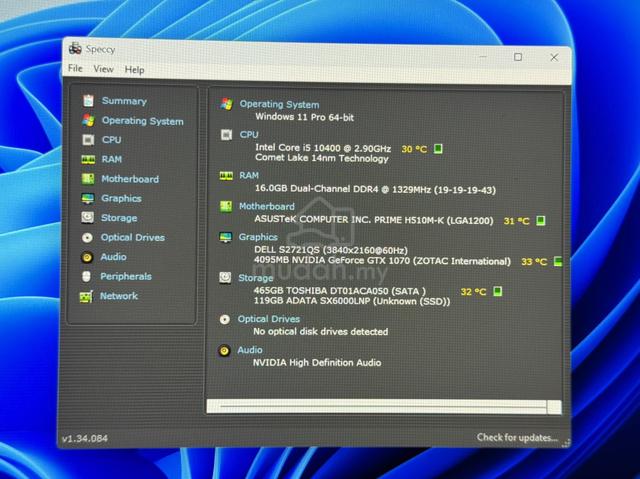Click the Check for updates link
This screenshot has width=640, height=479.
[517, 437]
